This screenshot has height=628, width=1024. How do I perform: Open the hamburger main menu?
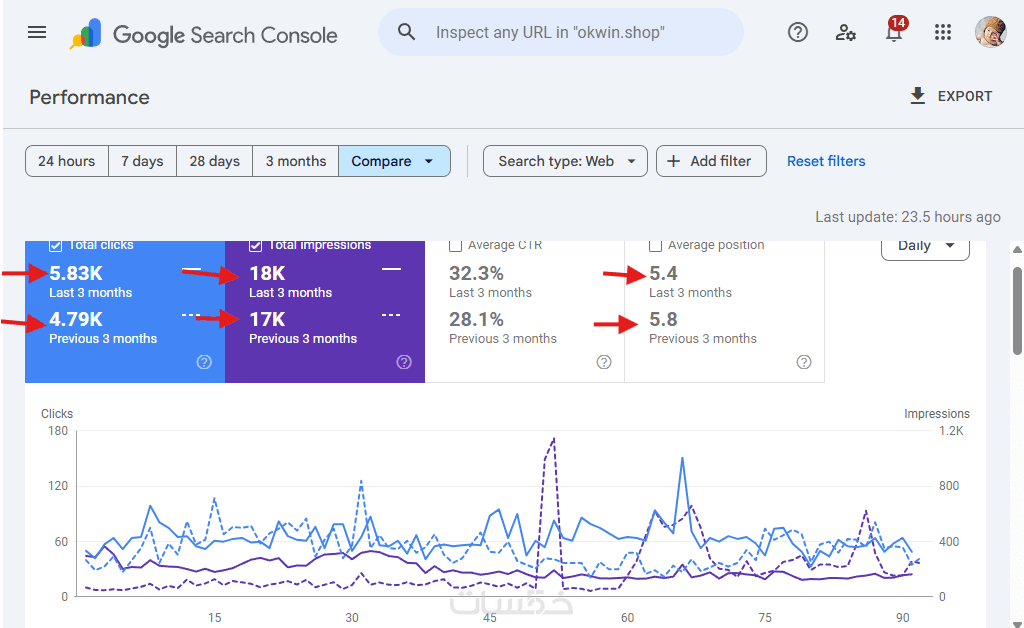(37, 32)
